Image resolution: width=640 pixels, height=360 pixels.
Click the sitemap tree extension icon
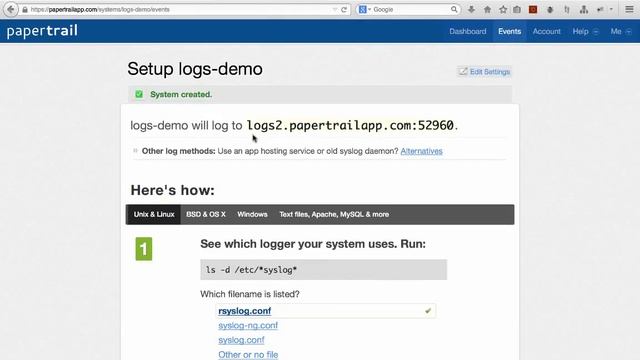584,9
